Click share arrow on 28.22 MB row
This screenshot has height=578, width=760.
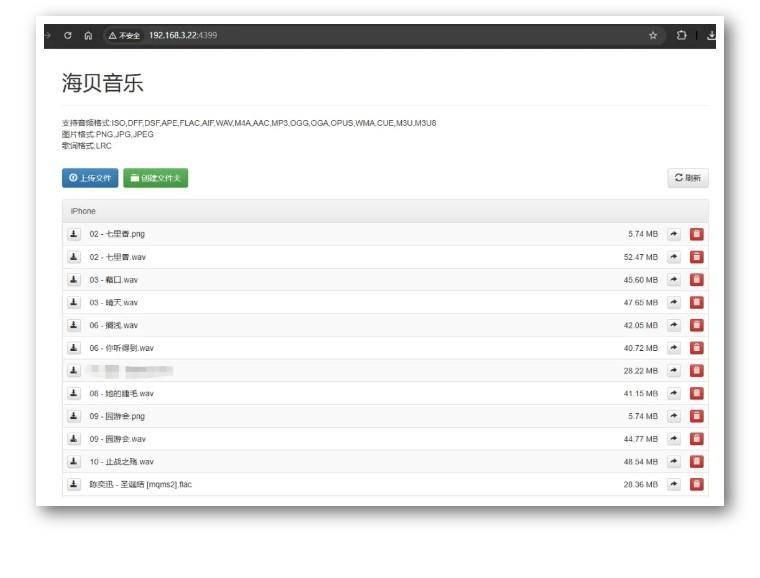674,371
